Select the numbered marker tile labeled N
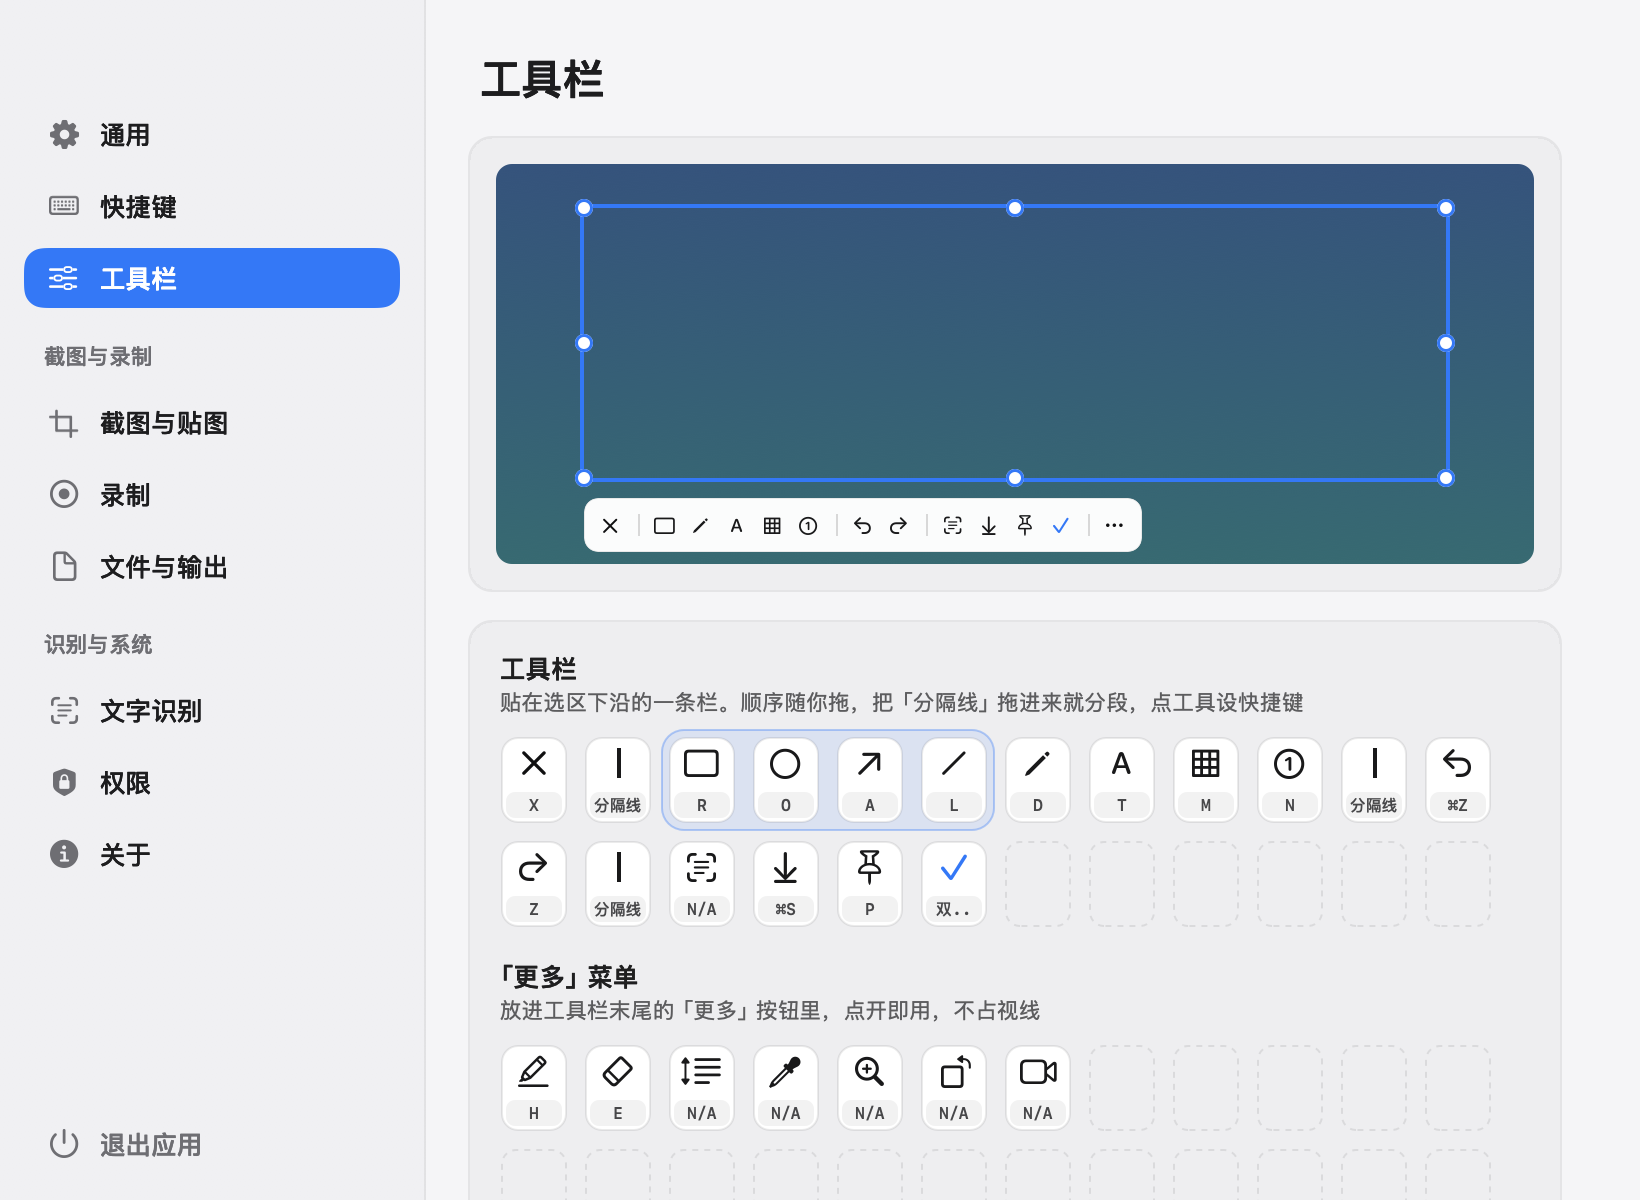Viewport: 1640px width, 1200px height. [x=1290, y=780]
